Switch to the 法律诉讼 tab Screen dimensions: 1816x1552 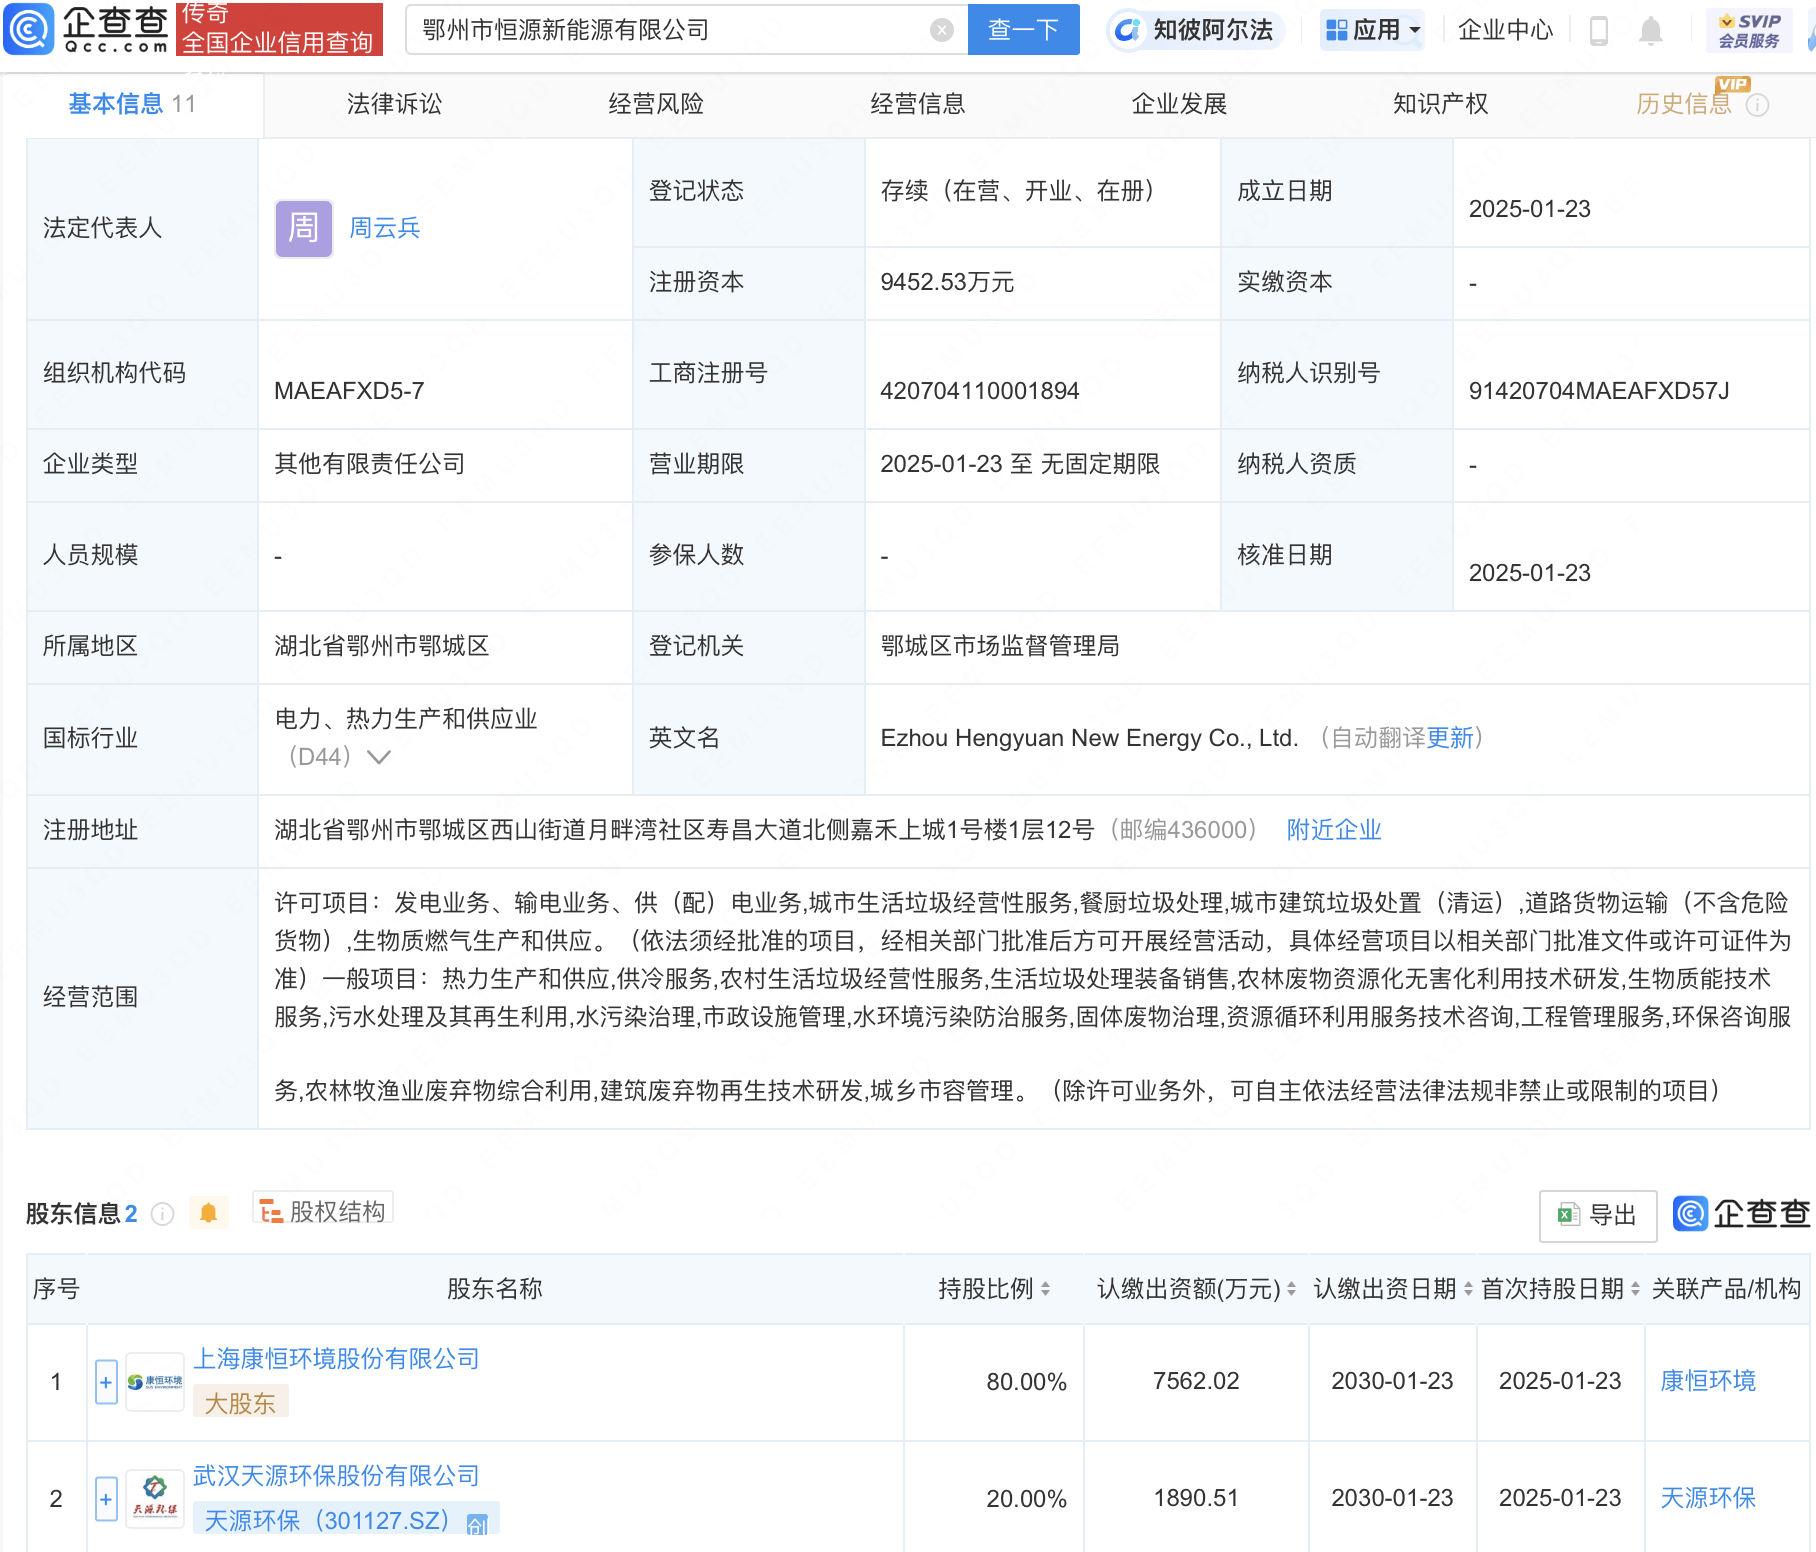click(394, 104)
